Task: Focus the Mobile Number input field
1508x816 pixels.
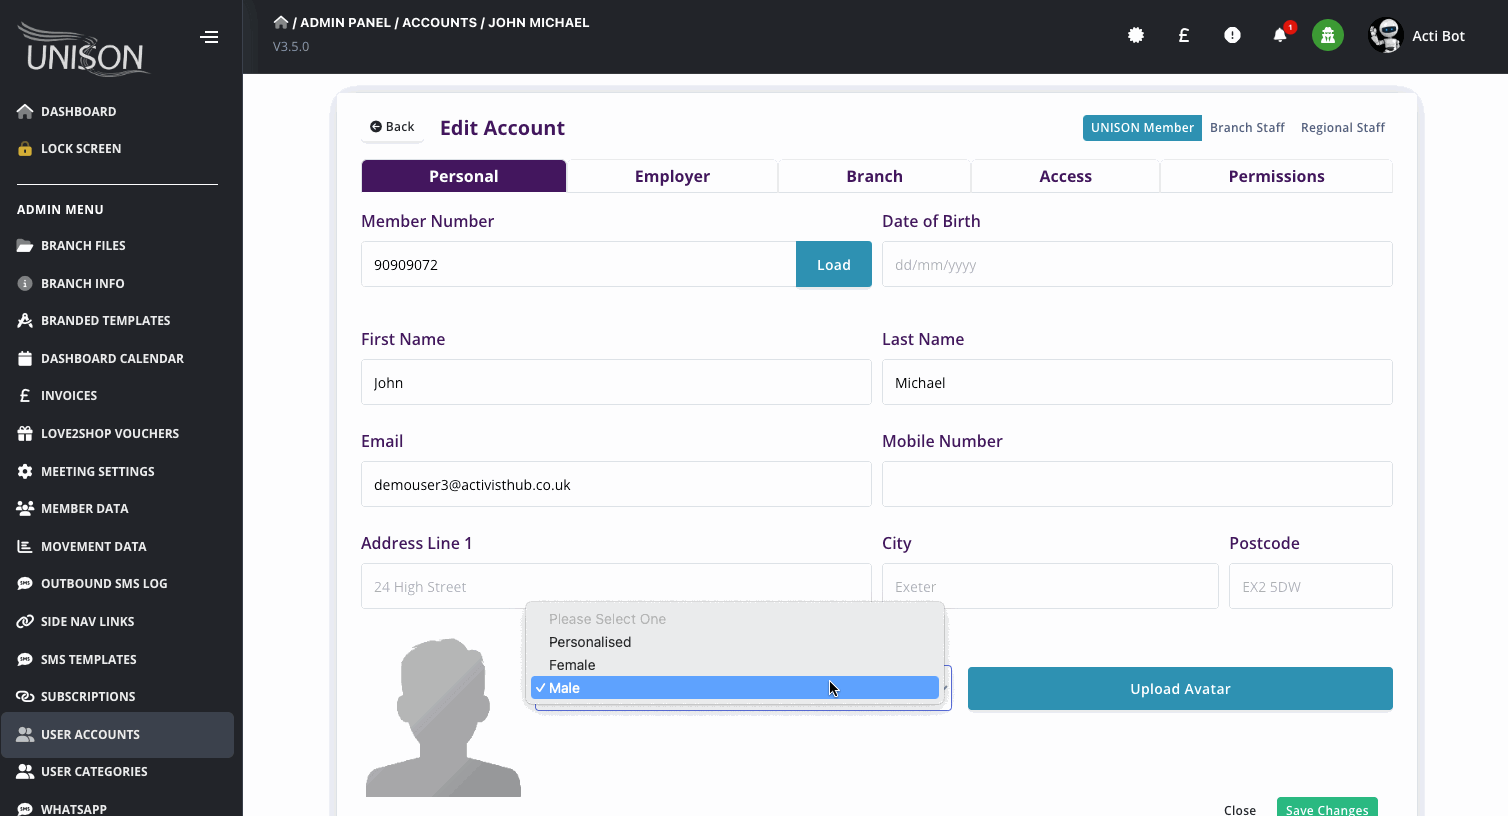Action: tap(1137, 484)
